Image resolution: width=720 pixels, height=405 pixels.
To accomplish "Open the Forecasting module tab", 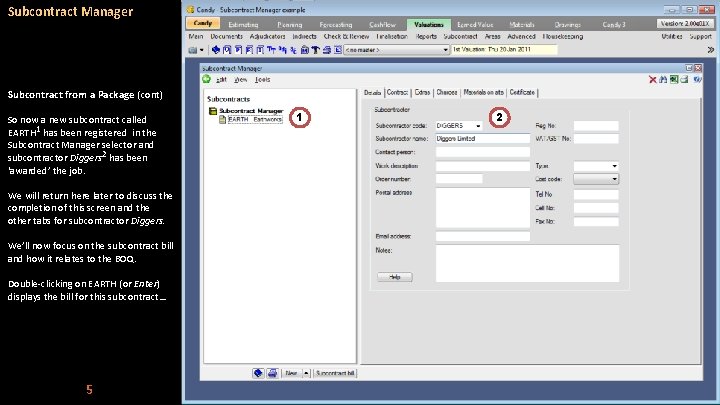I will (336, 24).
